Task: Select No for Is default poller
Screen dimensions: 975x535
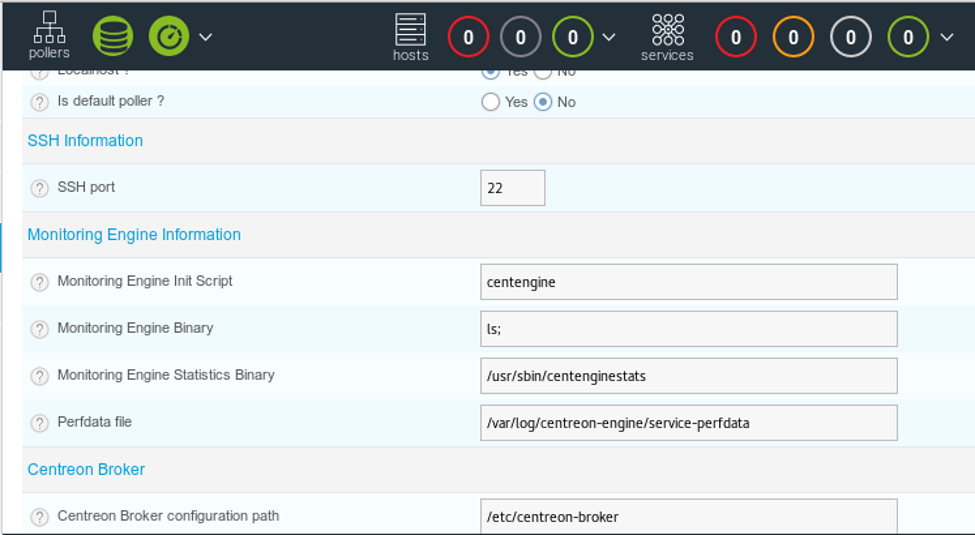Action: (x=543, y=102)
